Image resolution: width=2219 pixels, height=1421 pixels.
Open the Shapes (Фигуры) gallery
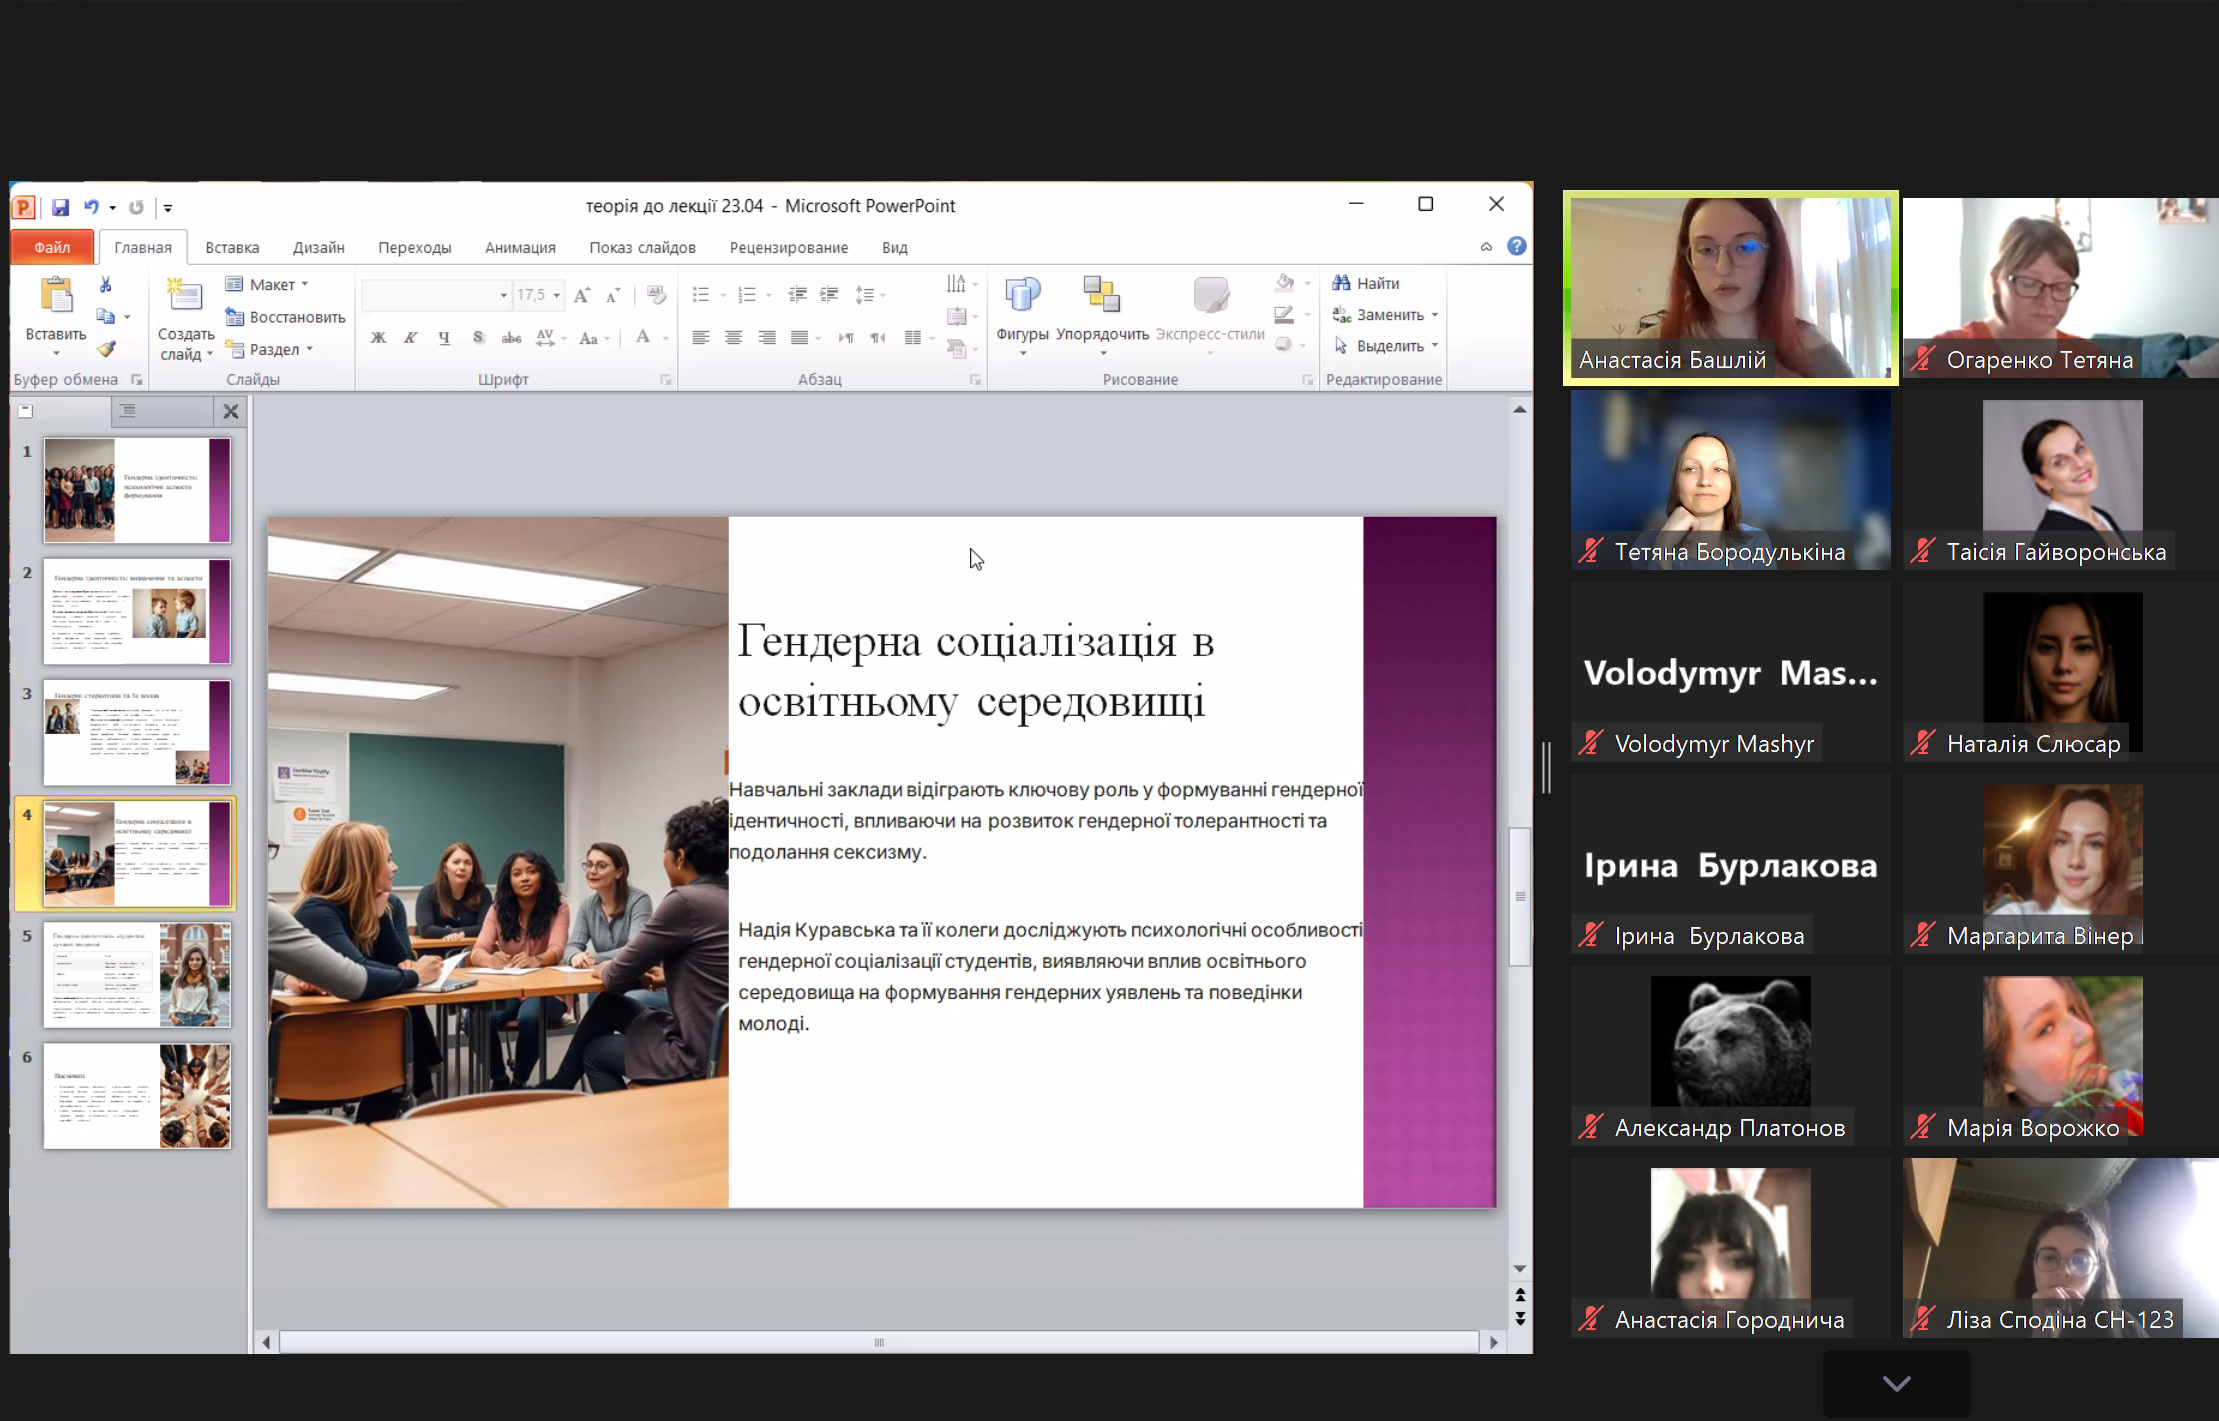(x=1022, y=296)
